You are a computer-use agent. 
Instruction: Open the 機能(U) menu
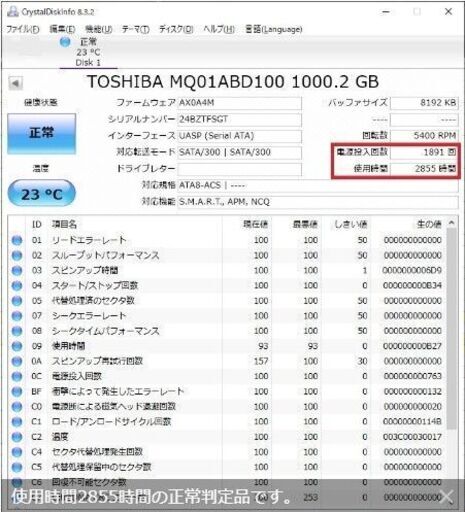point(98,29)
